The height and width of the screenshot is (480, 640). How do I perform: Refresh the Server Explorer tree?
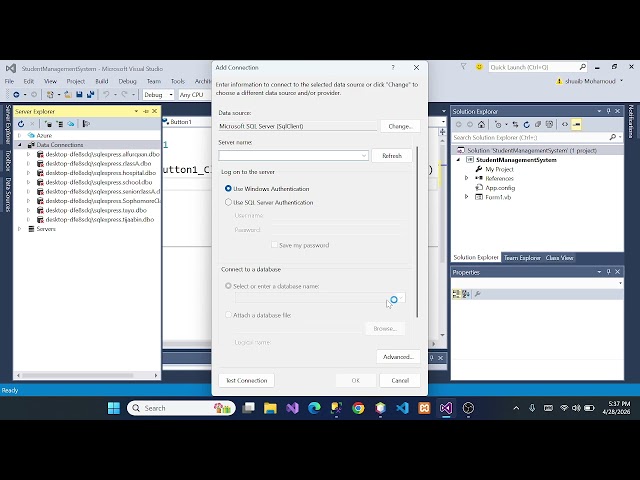(21, 124)
